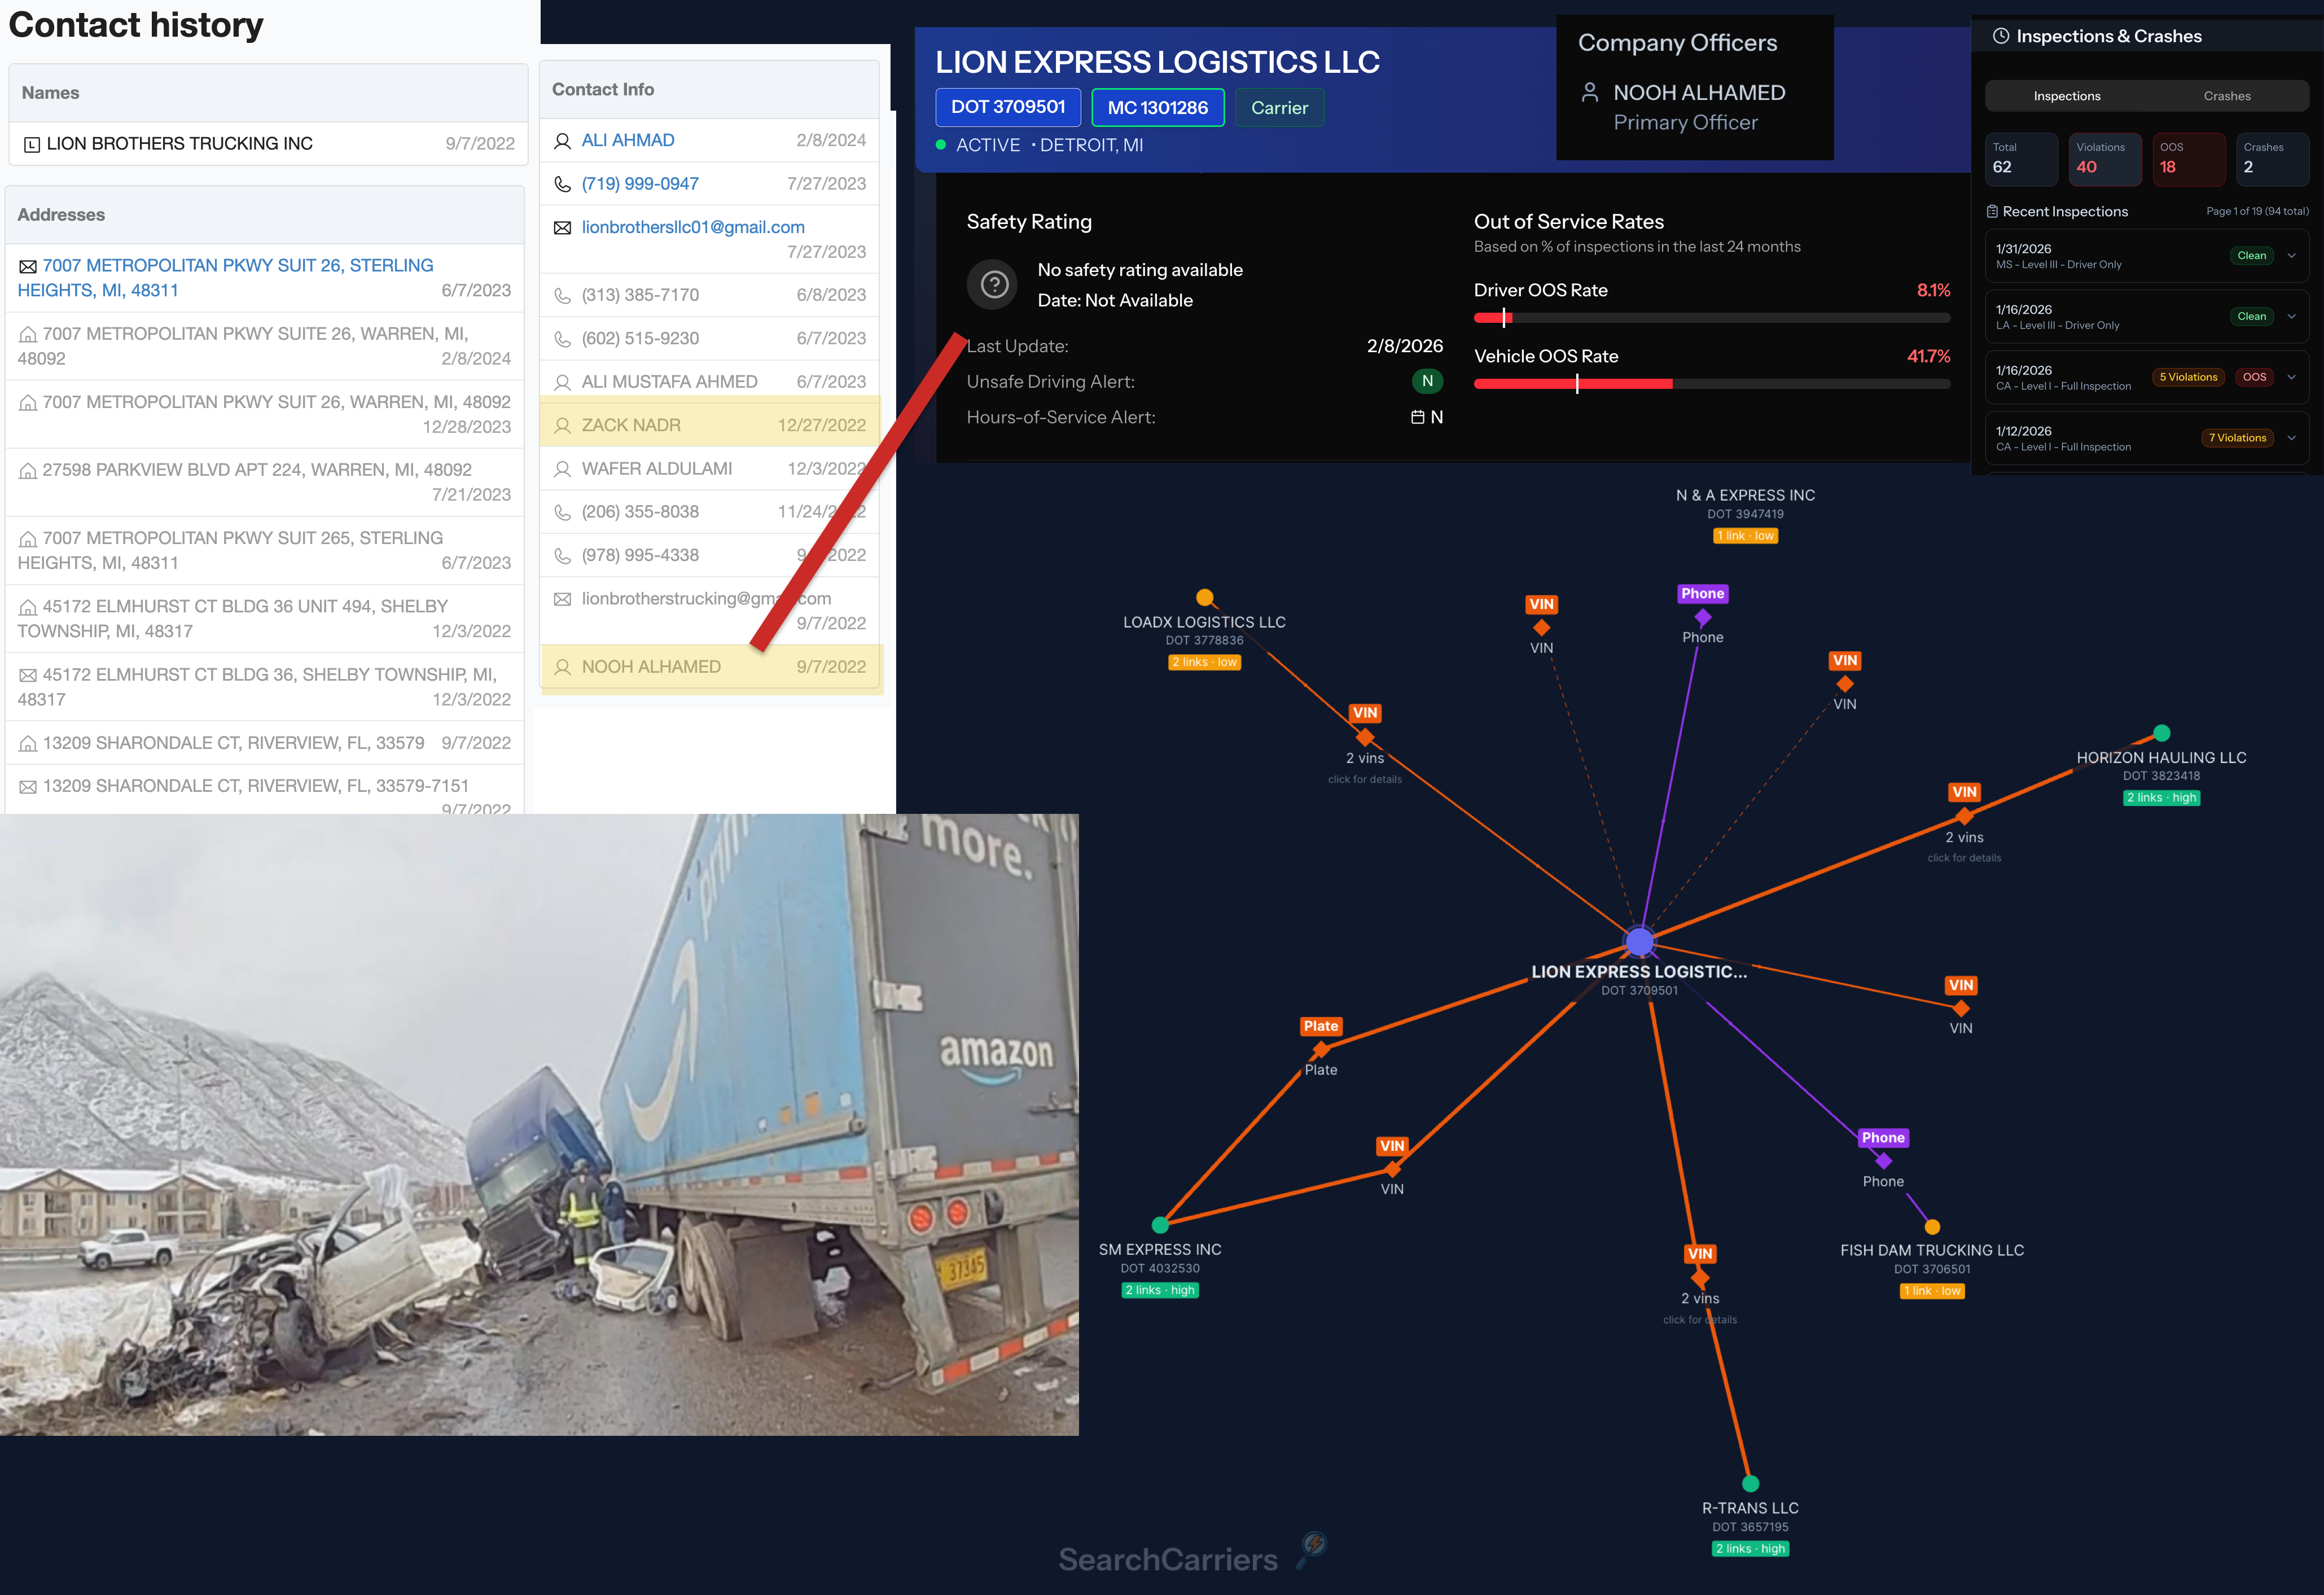Click the FISH DAM TRUCKING orange node
The image size is (2324, 1595).
[x=1932, y=1227]
